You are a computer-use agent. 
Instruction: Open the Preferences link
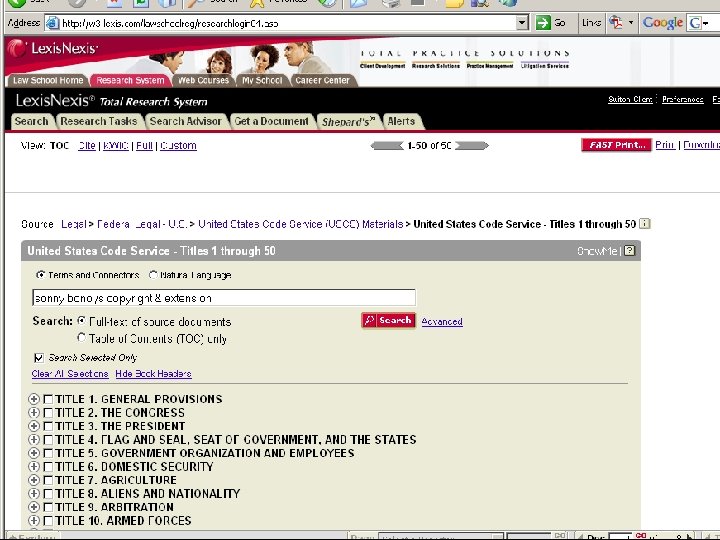(x=682, y=99)
